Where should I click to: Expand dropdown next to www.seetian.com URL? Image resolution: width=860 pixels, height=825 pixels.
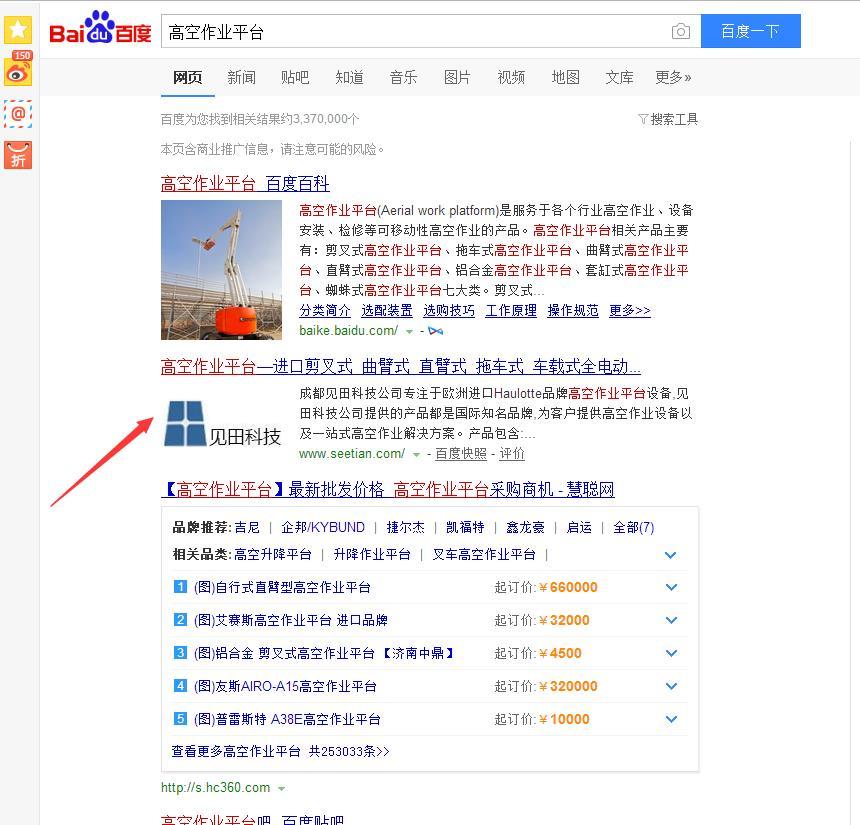416,455
